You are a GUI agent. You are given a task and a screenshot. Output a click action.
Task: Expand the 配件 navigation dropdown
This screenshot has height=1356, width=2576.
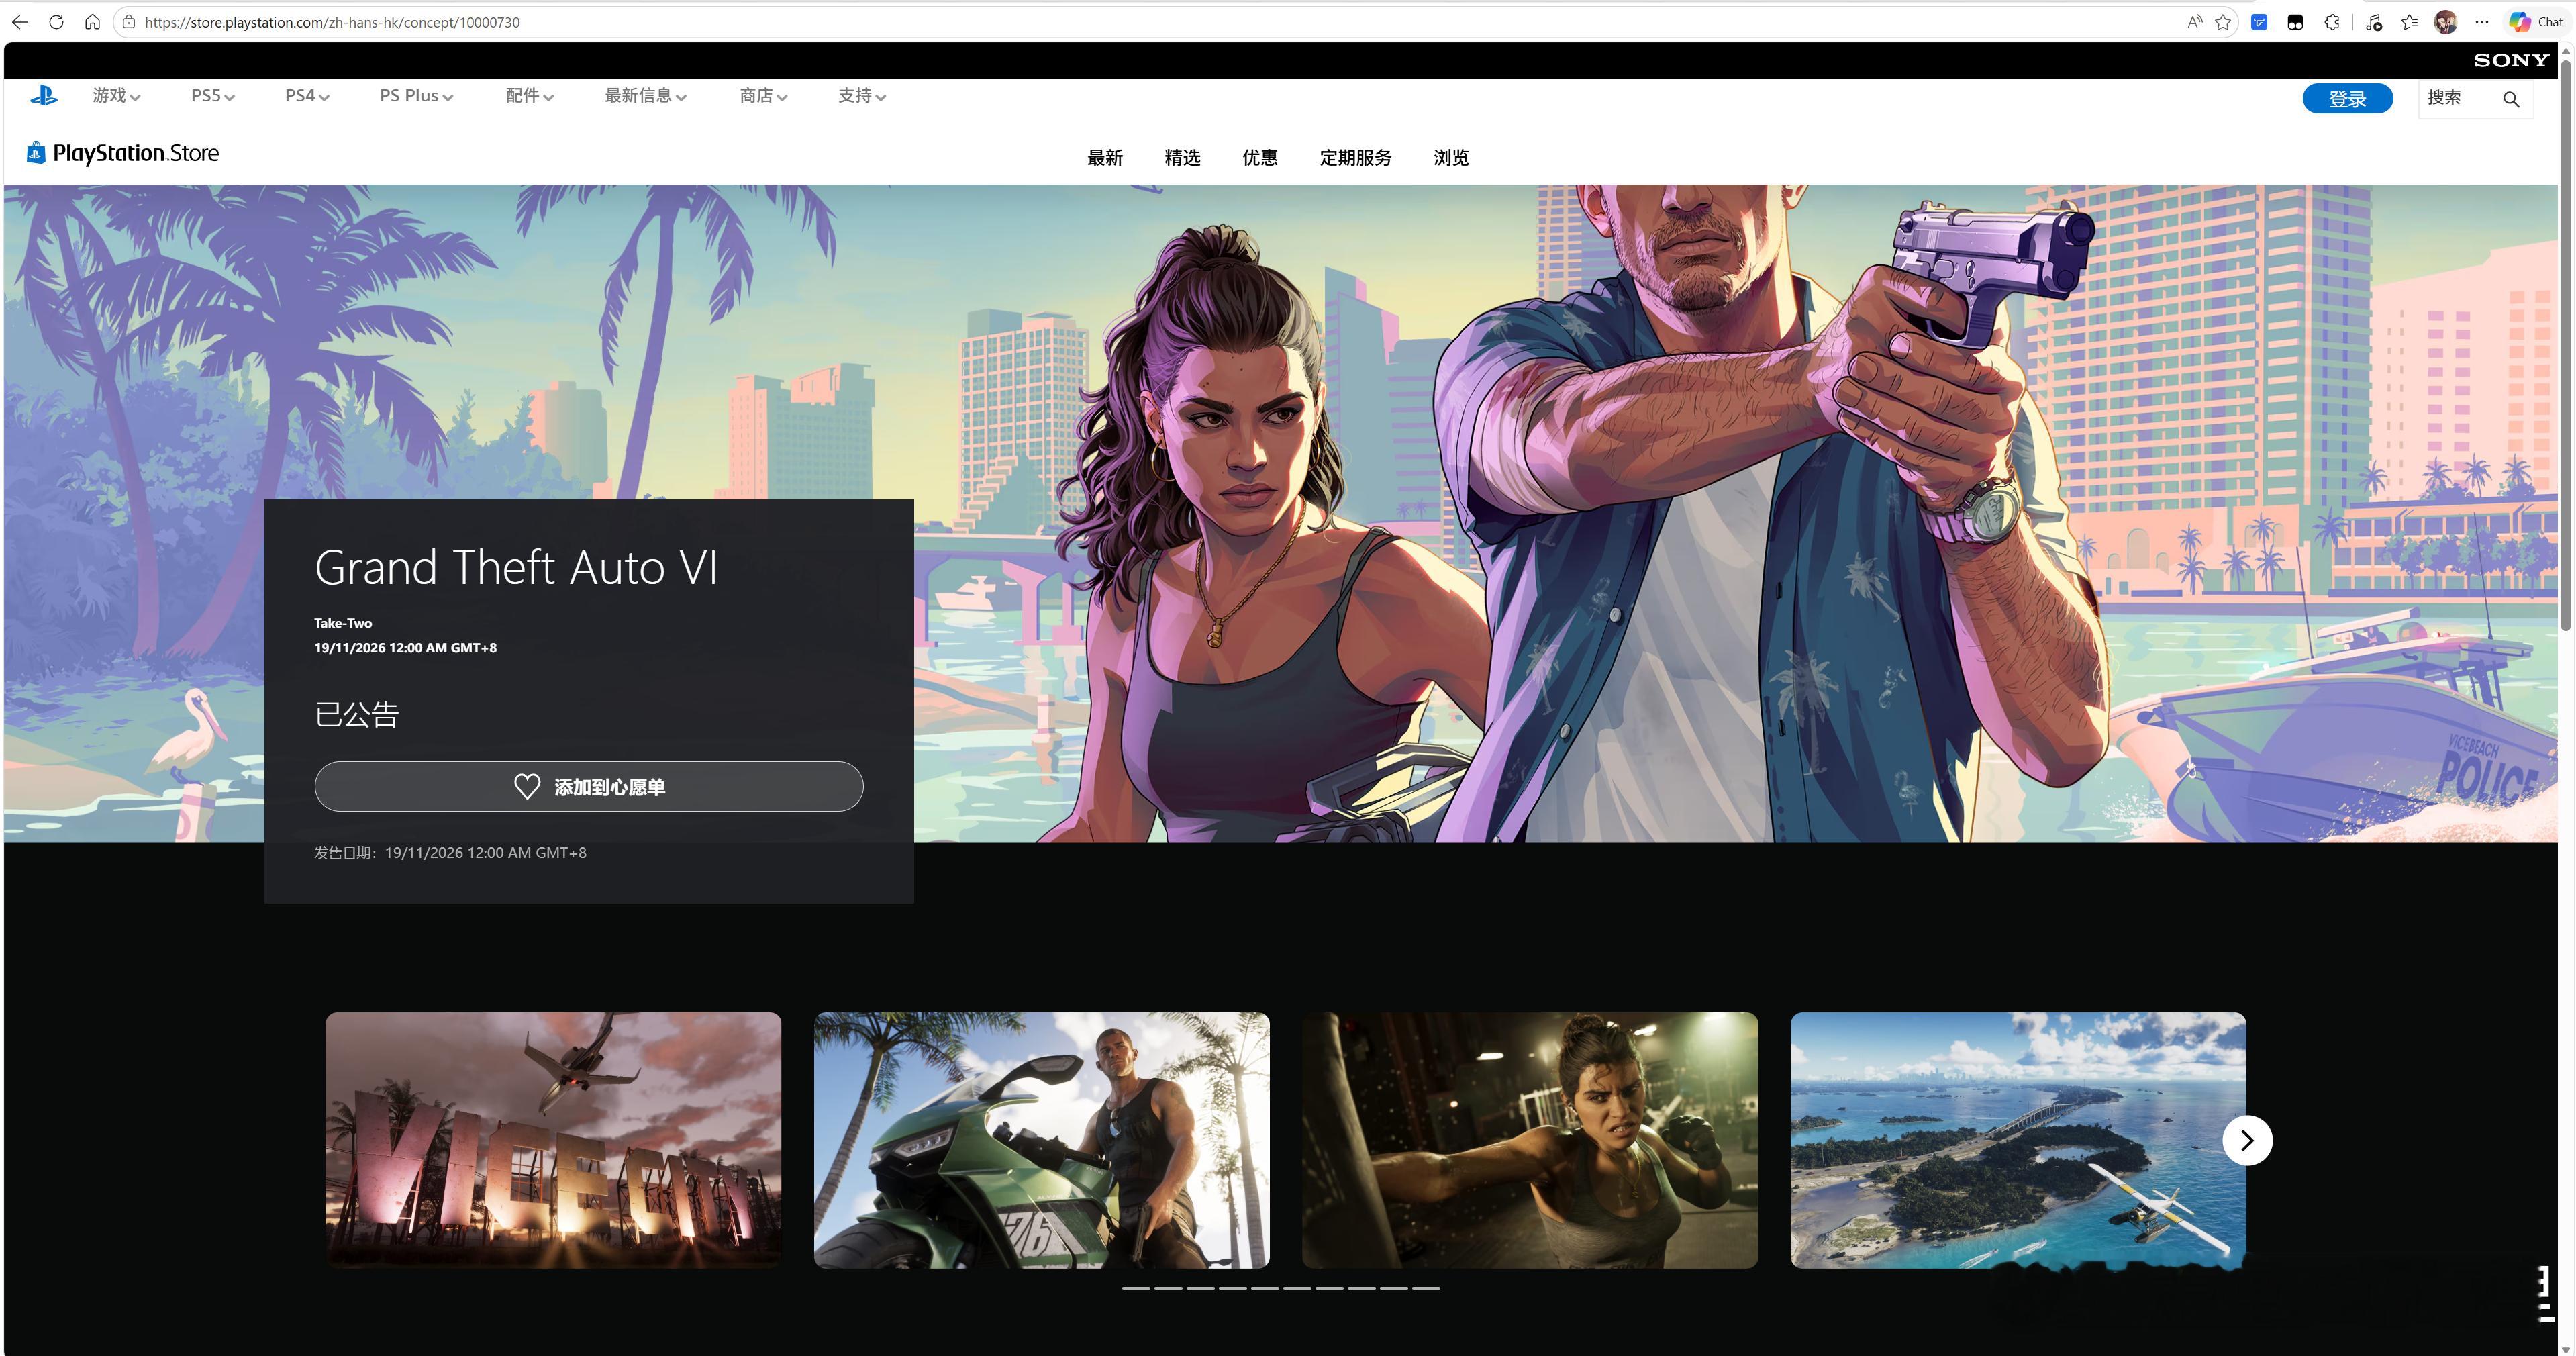tap(529, 96)
